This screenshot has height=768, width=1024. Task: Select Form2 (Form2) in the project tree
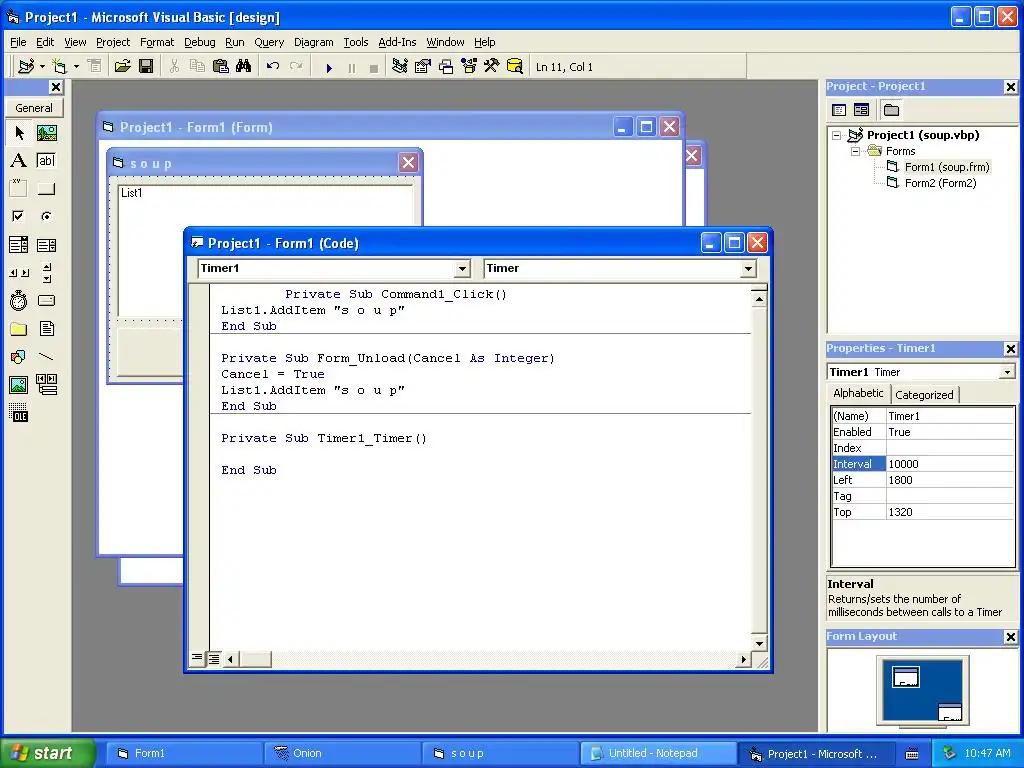[x=940, y=183]
